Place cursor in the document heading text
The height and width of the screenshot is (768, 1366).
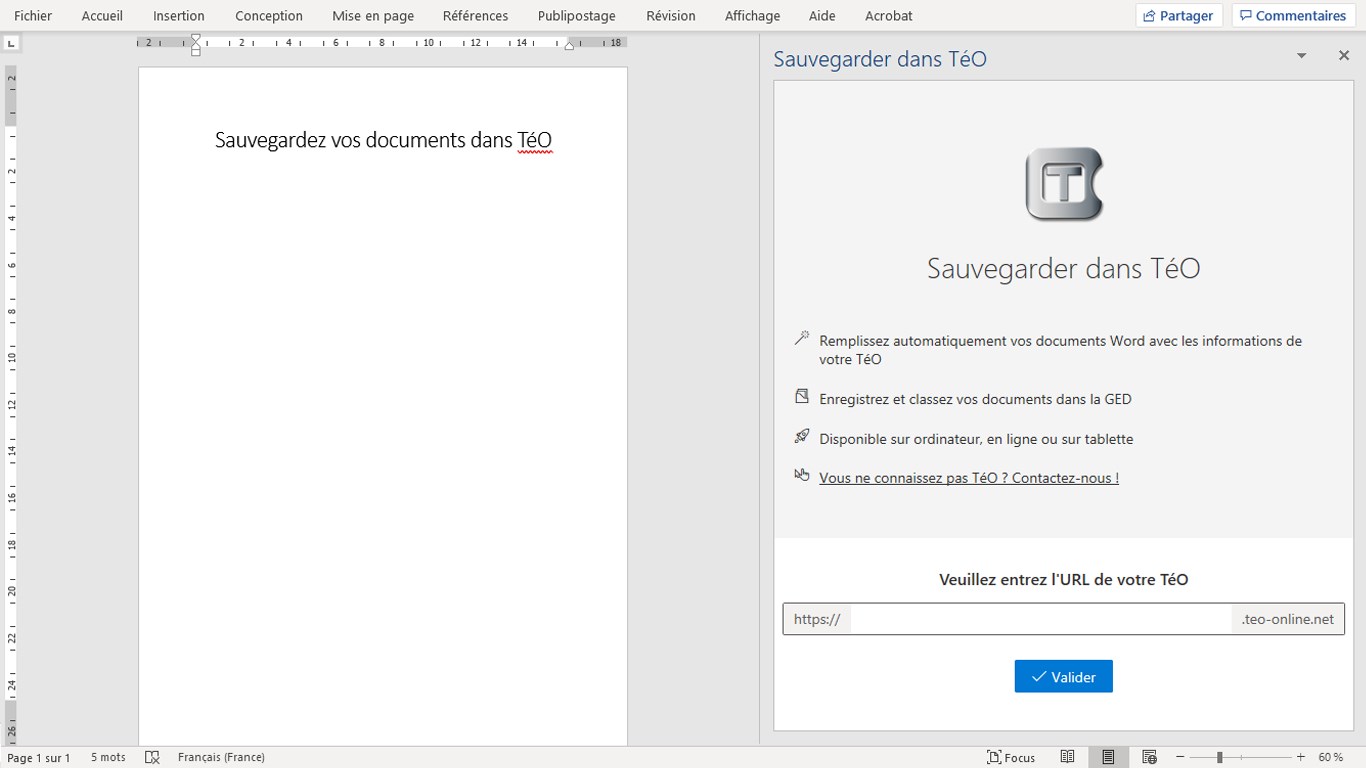[x=383, y=140]
